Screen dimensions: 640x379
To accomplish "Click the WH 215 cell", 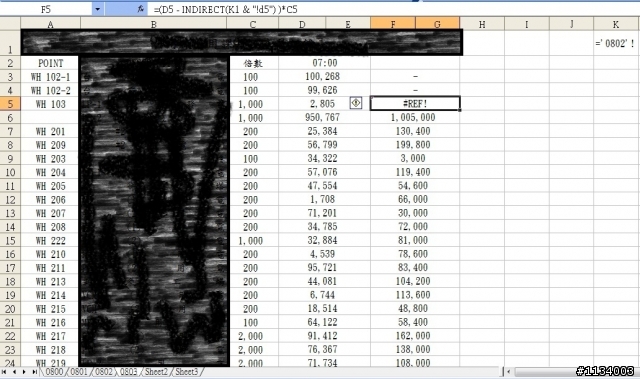I will tap(51, 309).
